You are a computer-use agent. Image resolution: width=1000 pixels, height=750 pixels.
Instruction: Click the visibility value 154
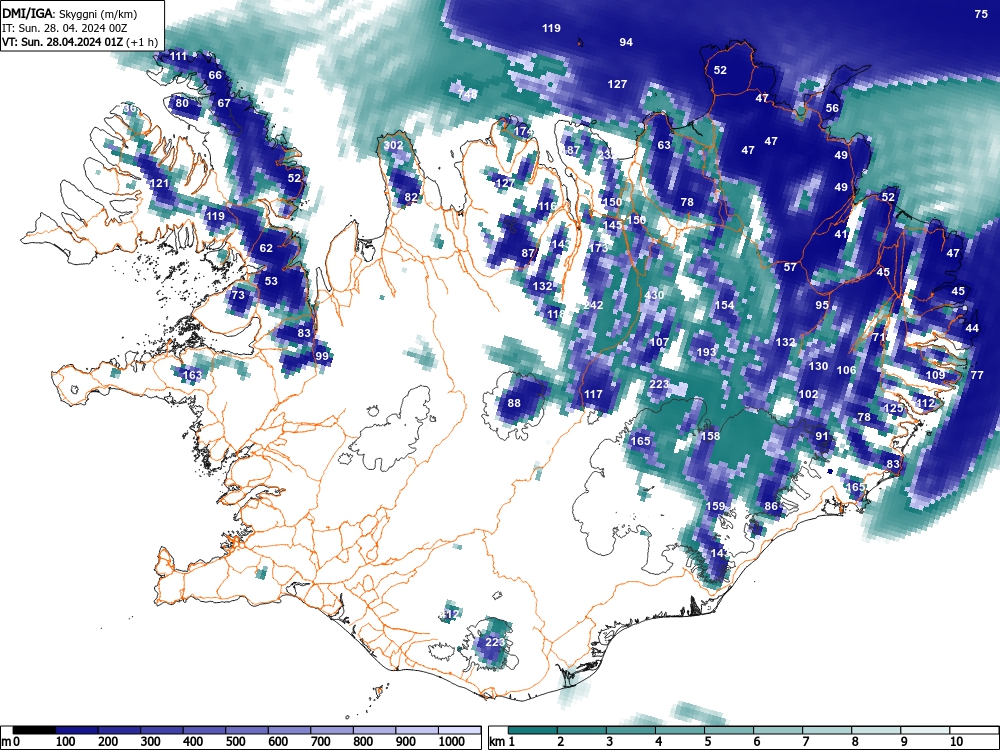[724, 305]
